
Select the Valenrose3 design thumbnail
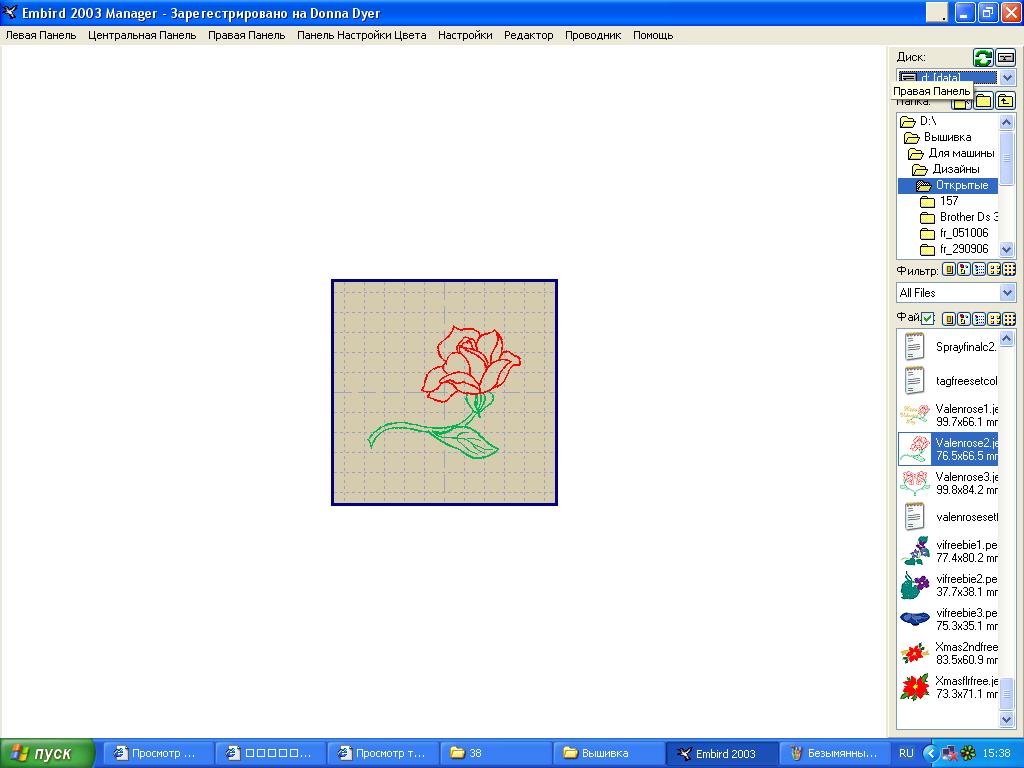(914, 483)
